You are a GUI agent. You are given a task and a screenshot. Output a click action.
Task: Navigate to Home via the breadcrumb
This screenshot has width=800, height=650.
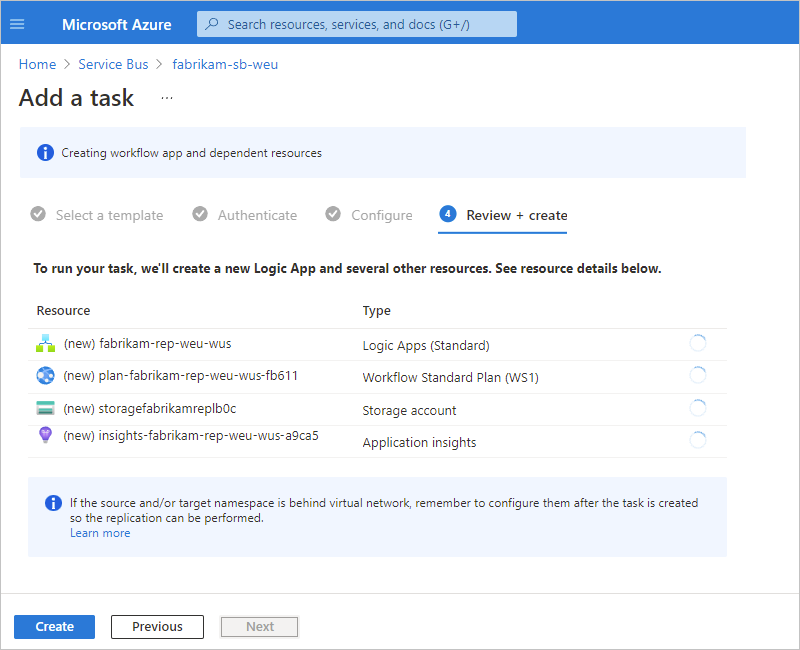[37, 64]
